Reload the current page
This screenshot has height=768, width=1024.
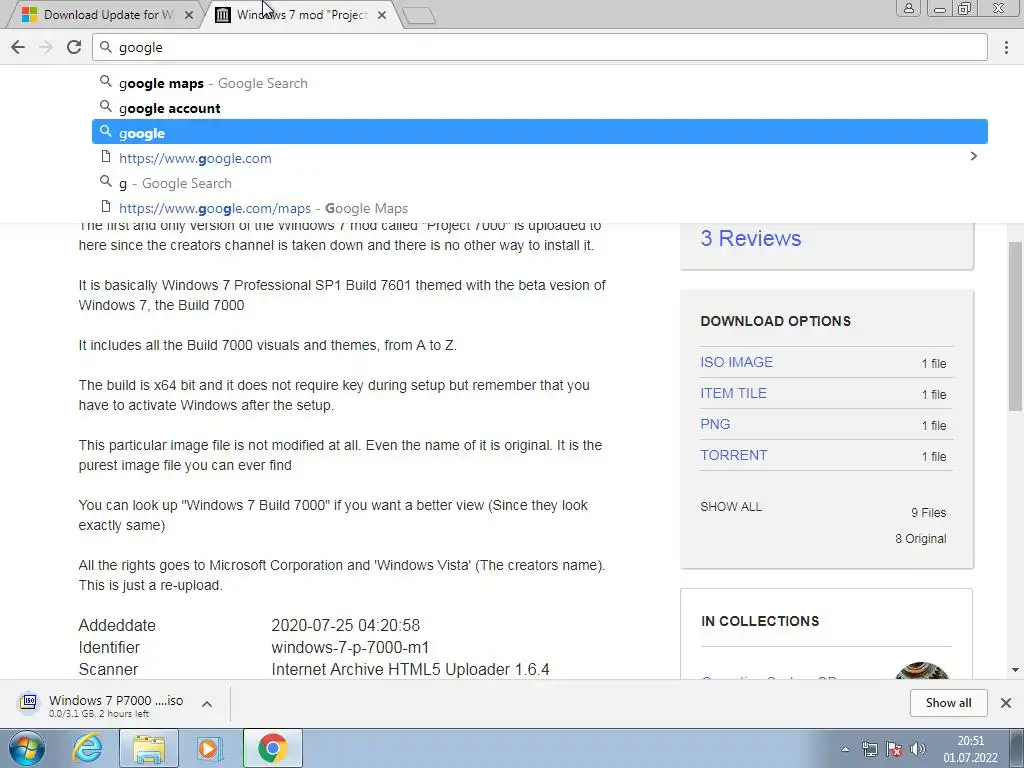(74, 47)
